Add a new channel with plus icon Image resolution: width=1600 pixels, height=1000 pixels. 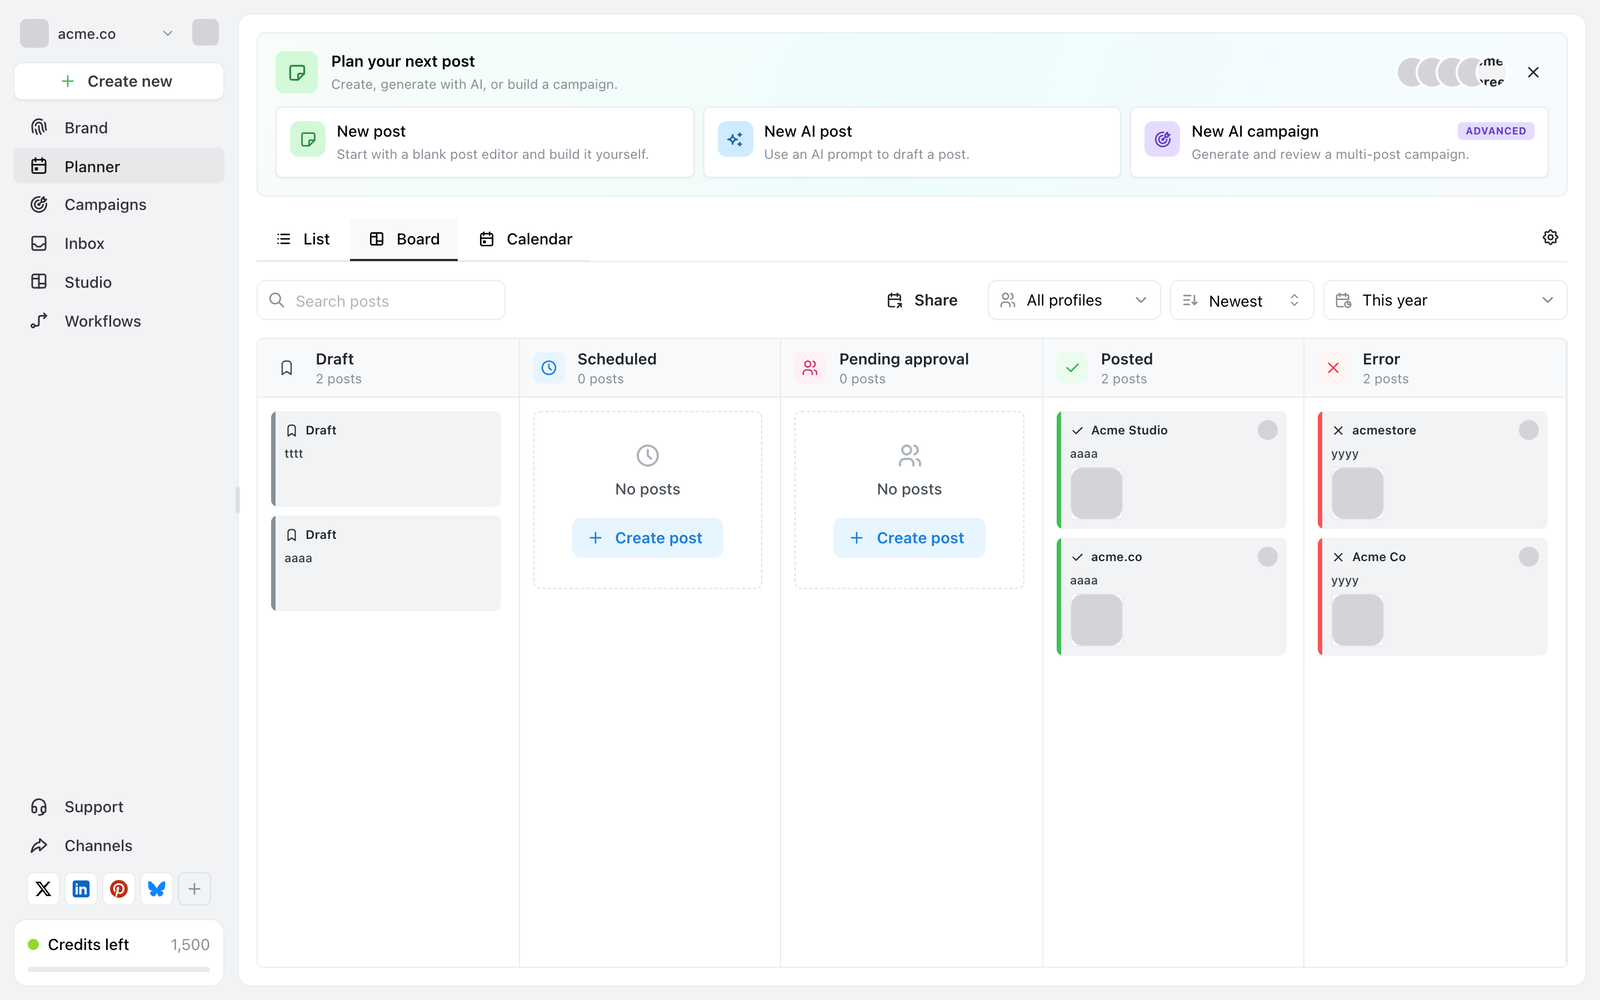pyautogui.click(x=195, y=889)
